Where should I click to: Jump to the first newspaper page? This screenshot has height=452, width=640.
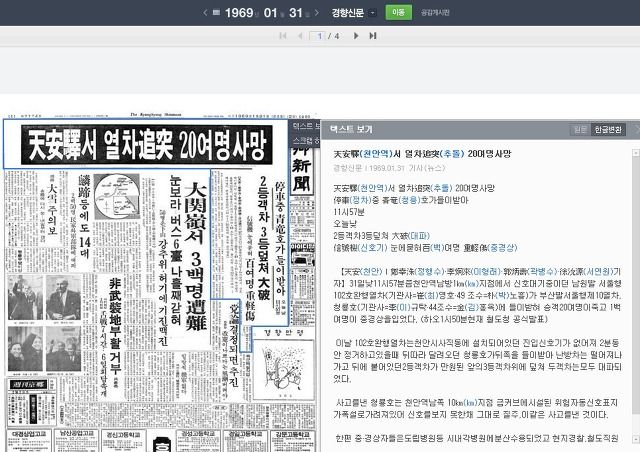(x=282, y=36)
